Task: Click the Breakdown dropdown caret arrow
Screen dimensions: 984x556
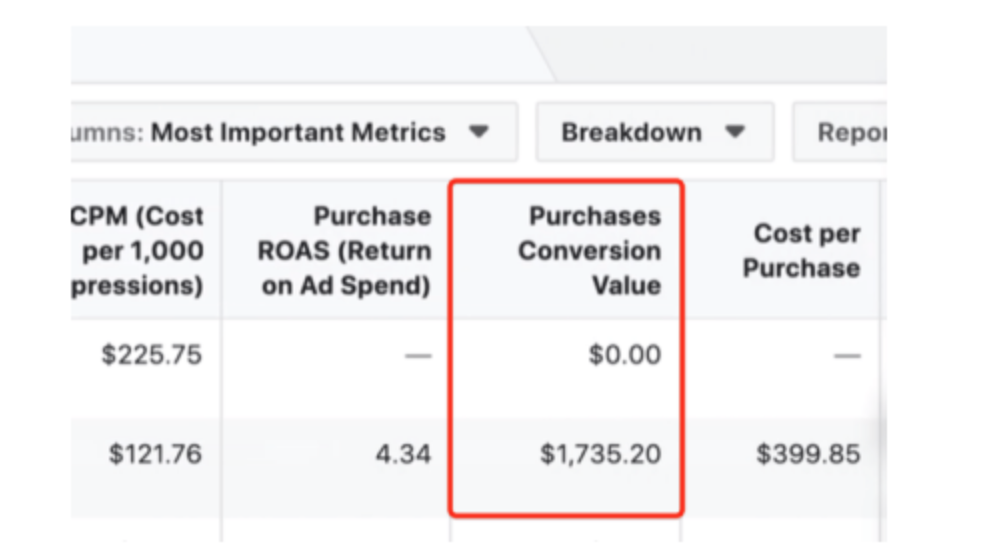Action: (x=736, y=132)
